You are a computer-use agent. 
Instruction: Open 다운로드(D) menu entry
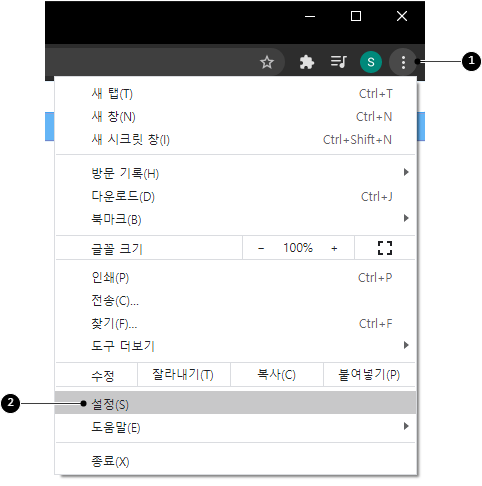[x=236, y=196]
